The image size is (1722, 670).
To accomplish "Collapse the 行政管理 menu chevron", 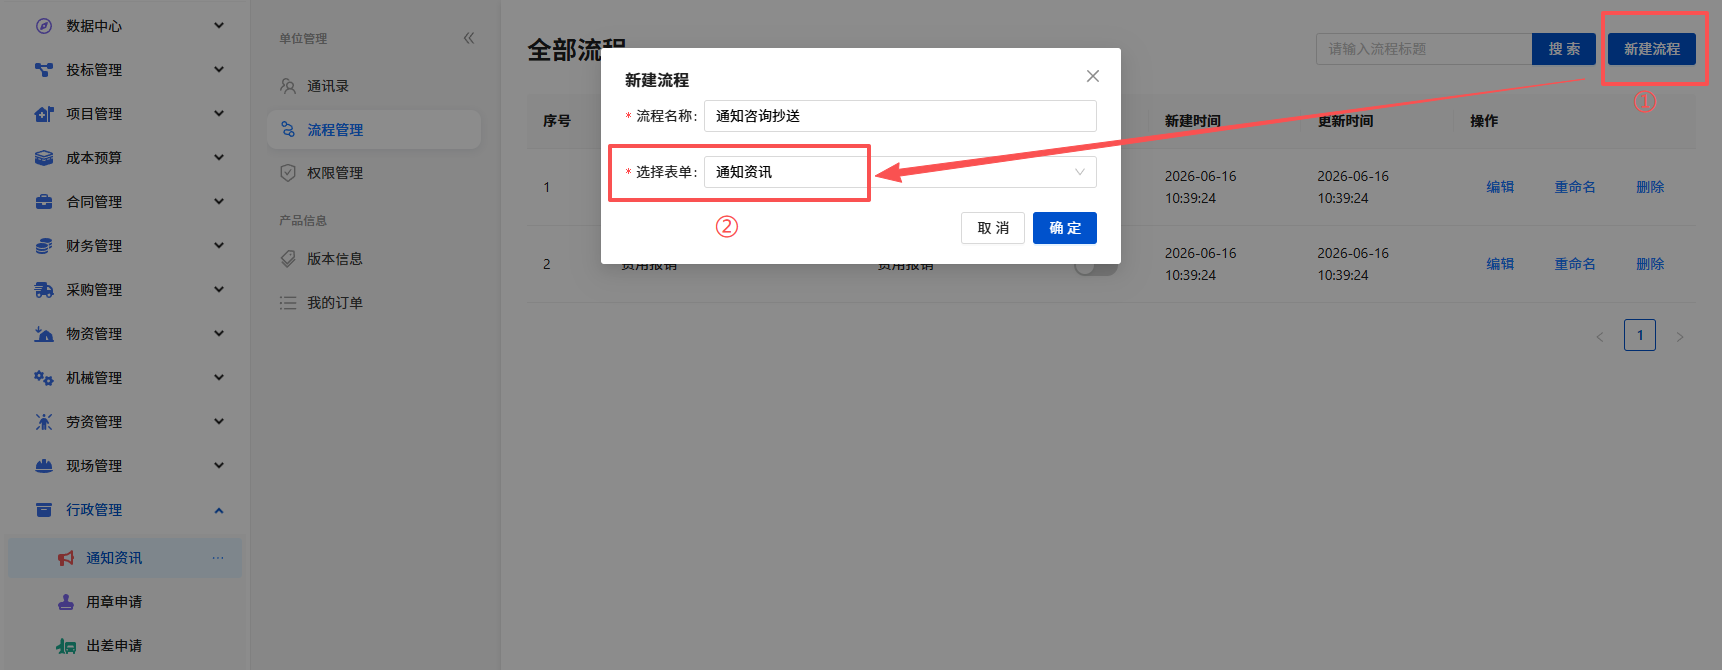I will (x=219, y=510).
